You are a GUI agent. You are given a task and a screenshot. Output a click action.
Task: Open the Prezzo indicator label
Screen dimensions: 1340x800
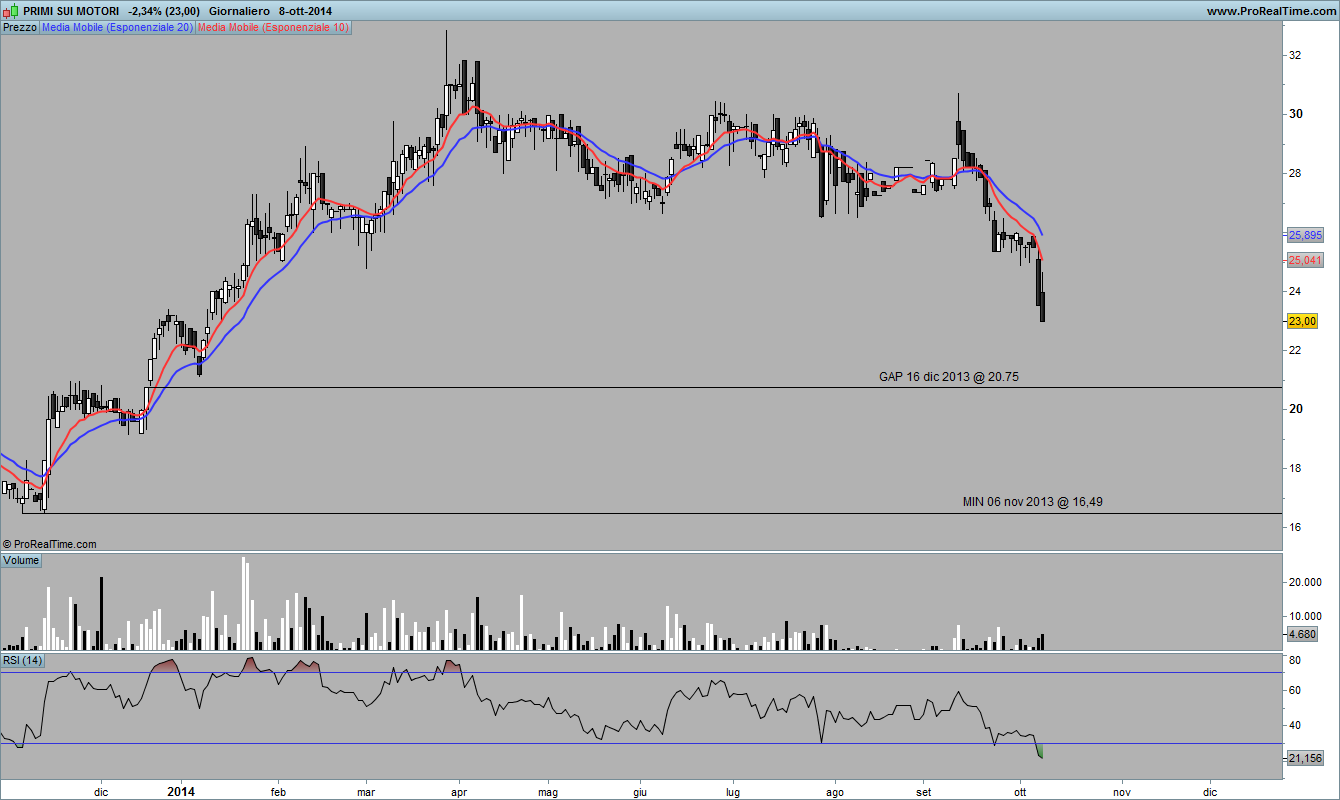[20, 28]
